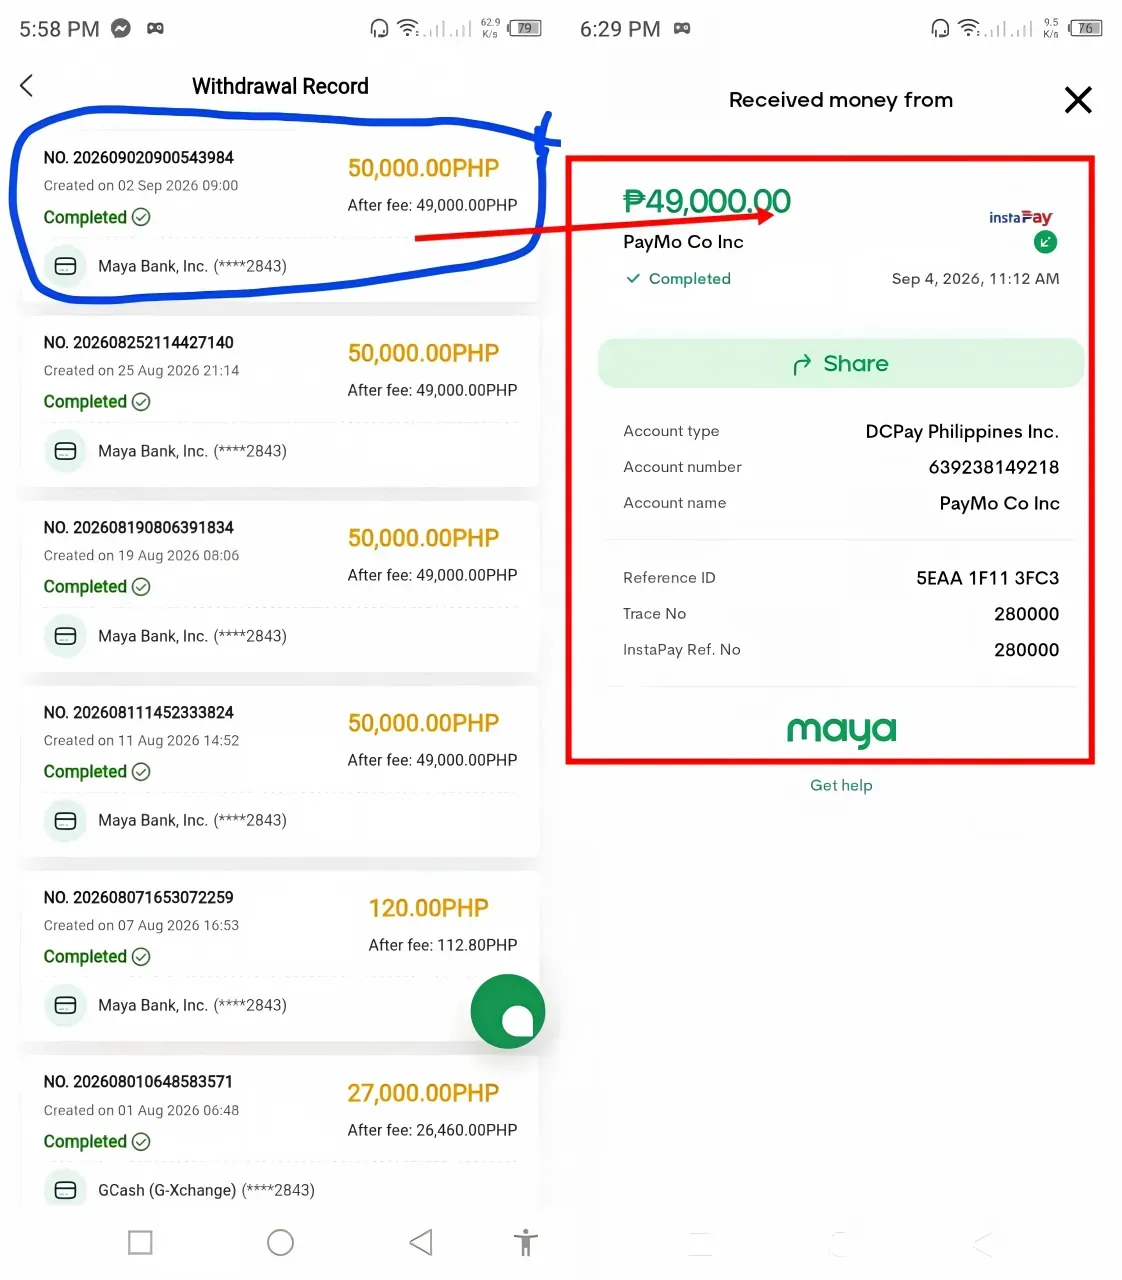Close the Received money from screen

point(1078,100)
